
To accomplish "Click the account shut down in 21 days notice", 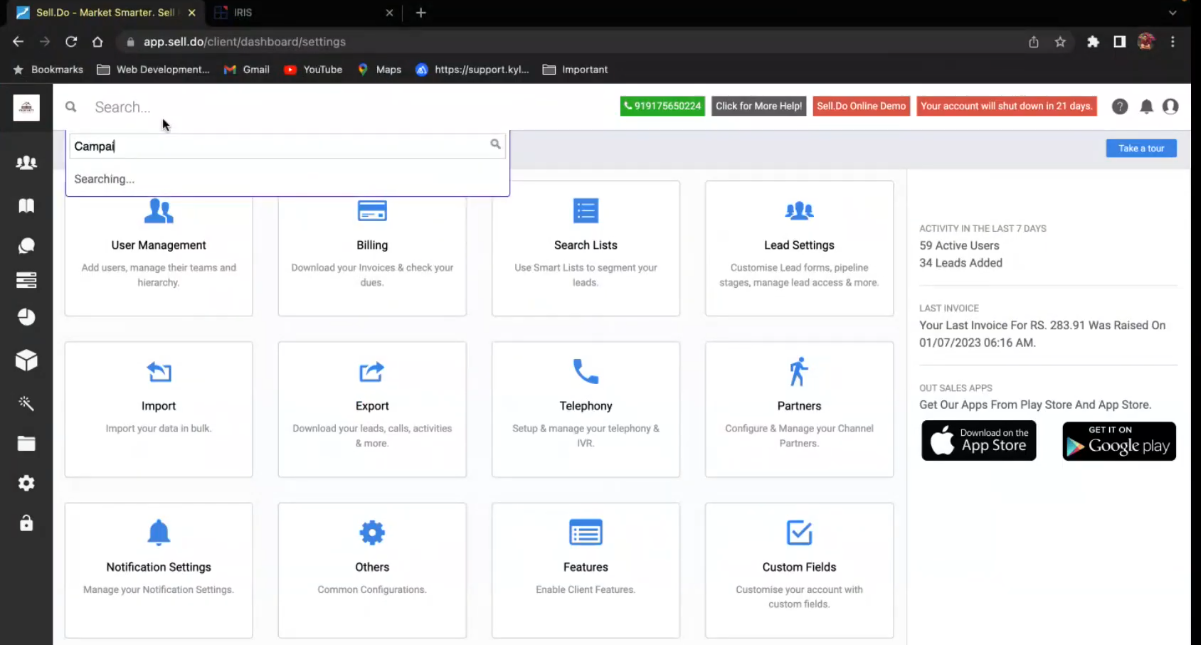I will tap(1007, 106).
